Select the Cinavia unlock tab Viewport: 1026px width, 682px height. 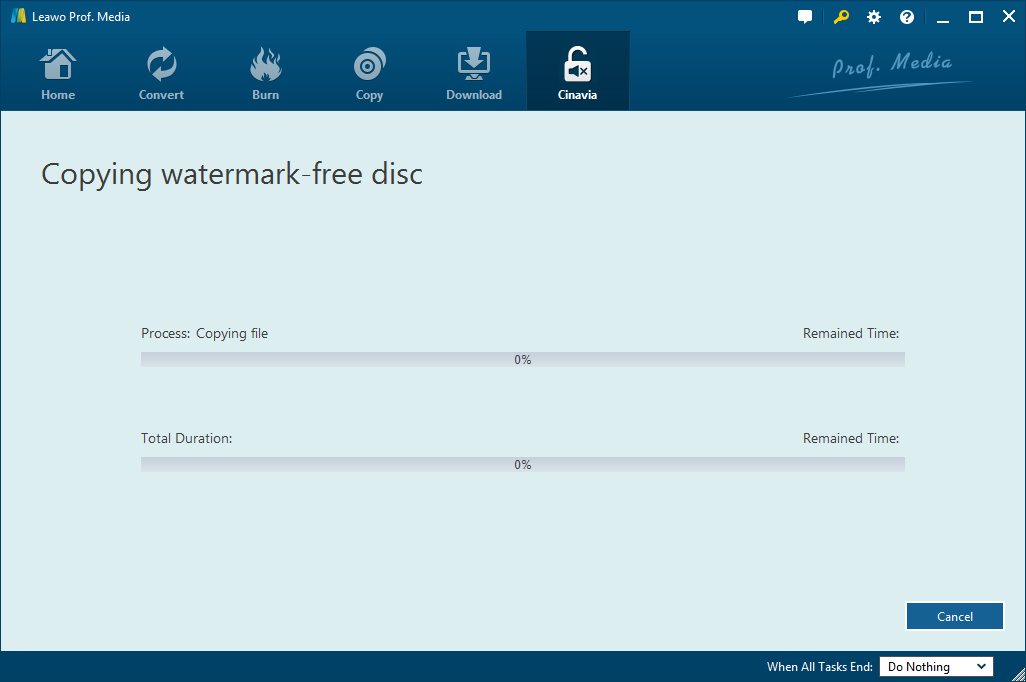578,71
